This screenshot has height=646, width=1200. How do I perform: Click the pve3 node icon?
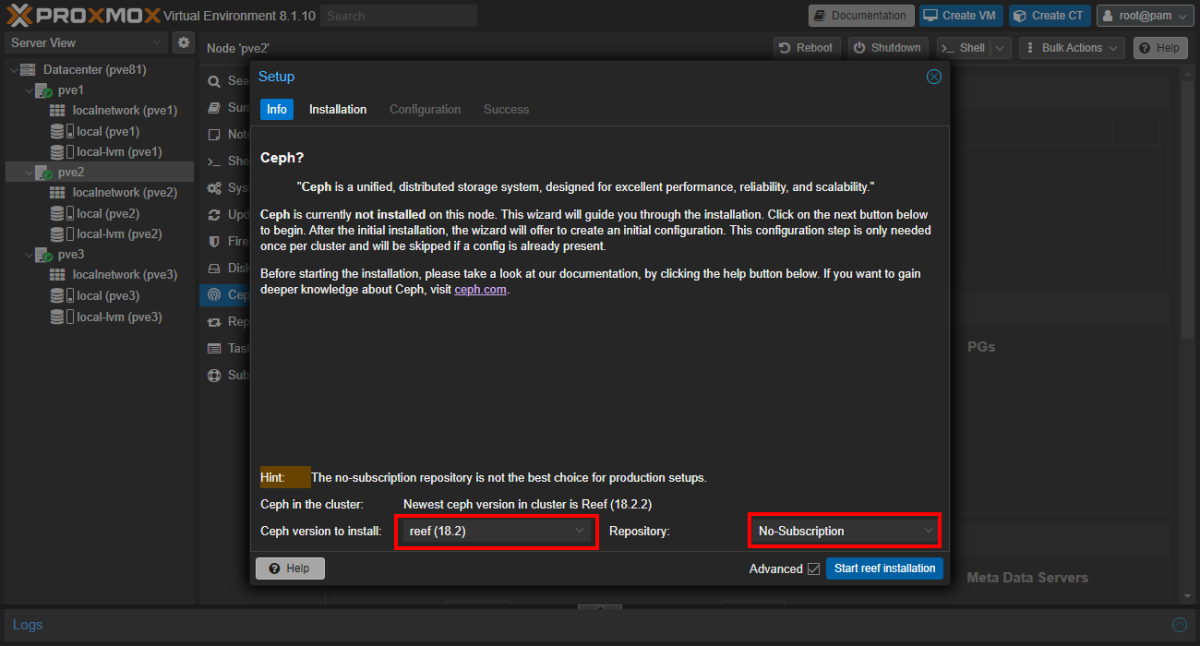coord(44,254)
